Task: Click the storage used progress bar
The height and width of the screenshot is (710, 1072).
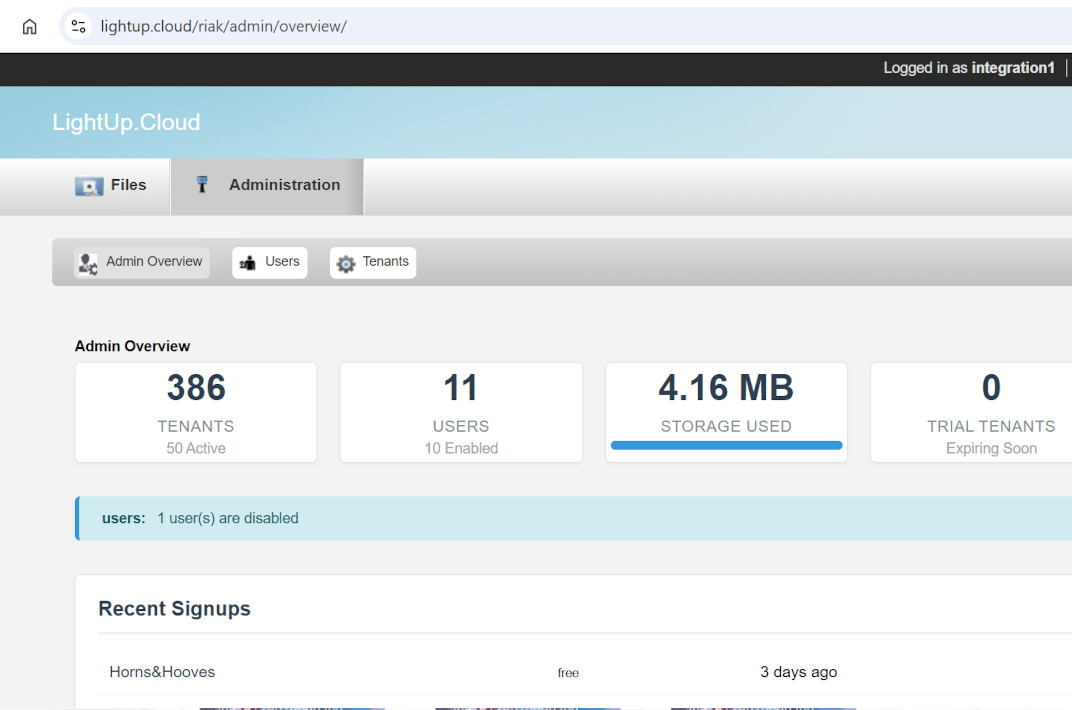Action: tap(726, 446)
